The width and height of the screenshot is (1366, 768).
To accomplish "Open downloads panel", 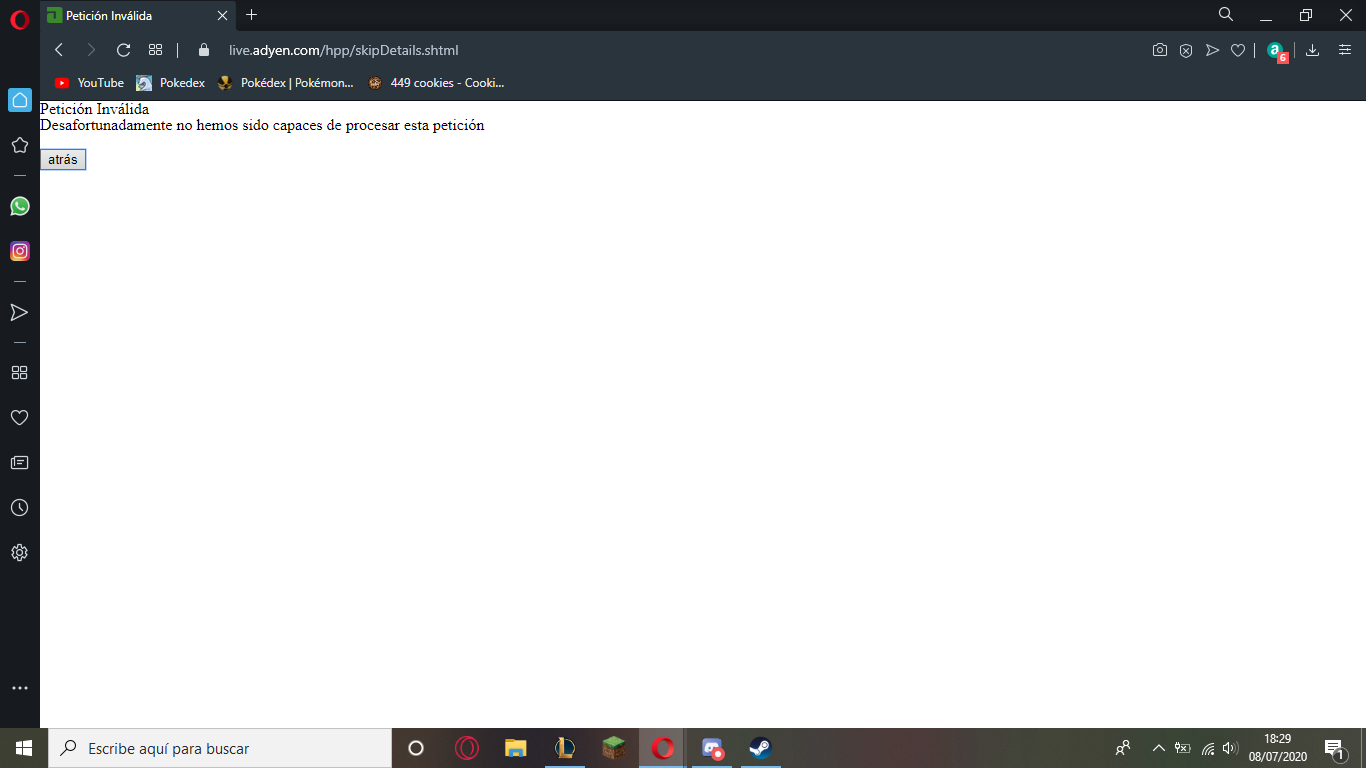I will pyautogui.click(x=1313, y=50).
